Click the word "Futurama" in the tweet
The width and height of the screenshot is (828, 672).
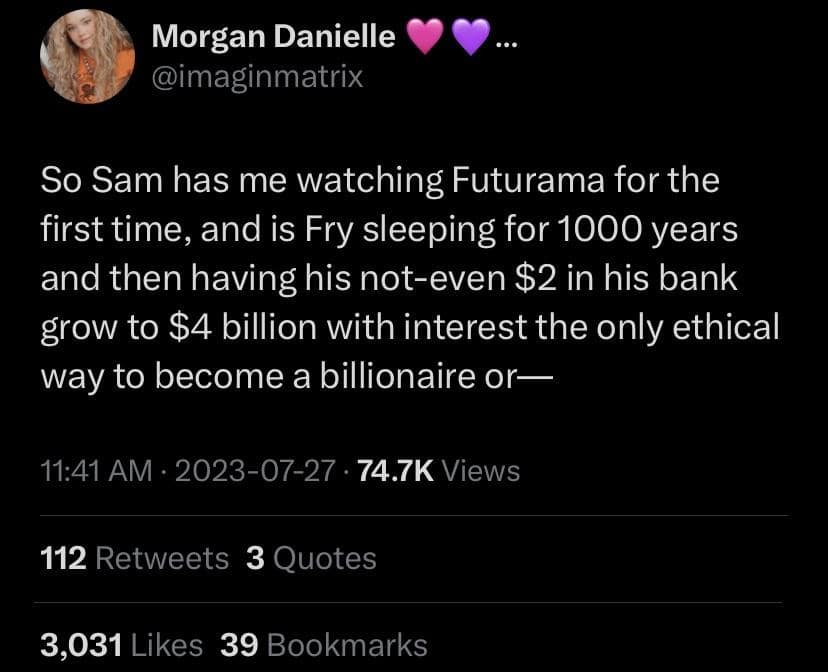click(516, 182)
